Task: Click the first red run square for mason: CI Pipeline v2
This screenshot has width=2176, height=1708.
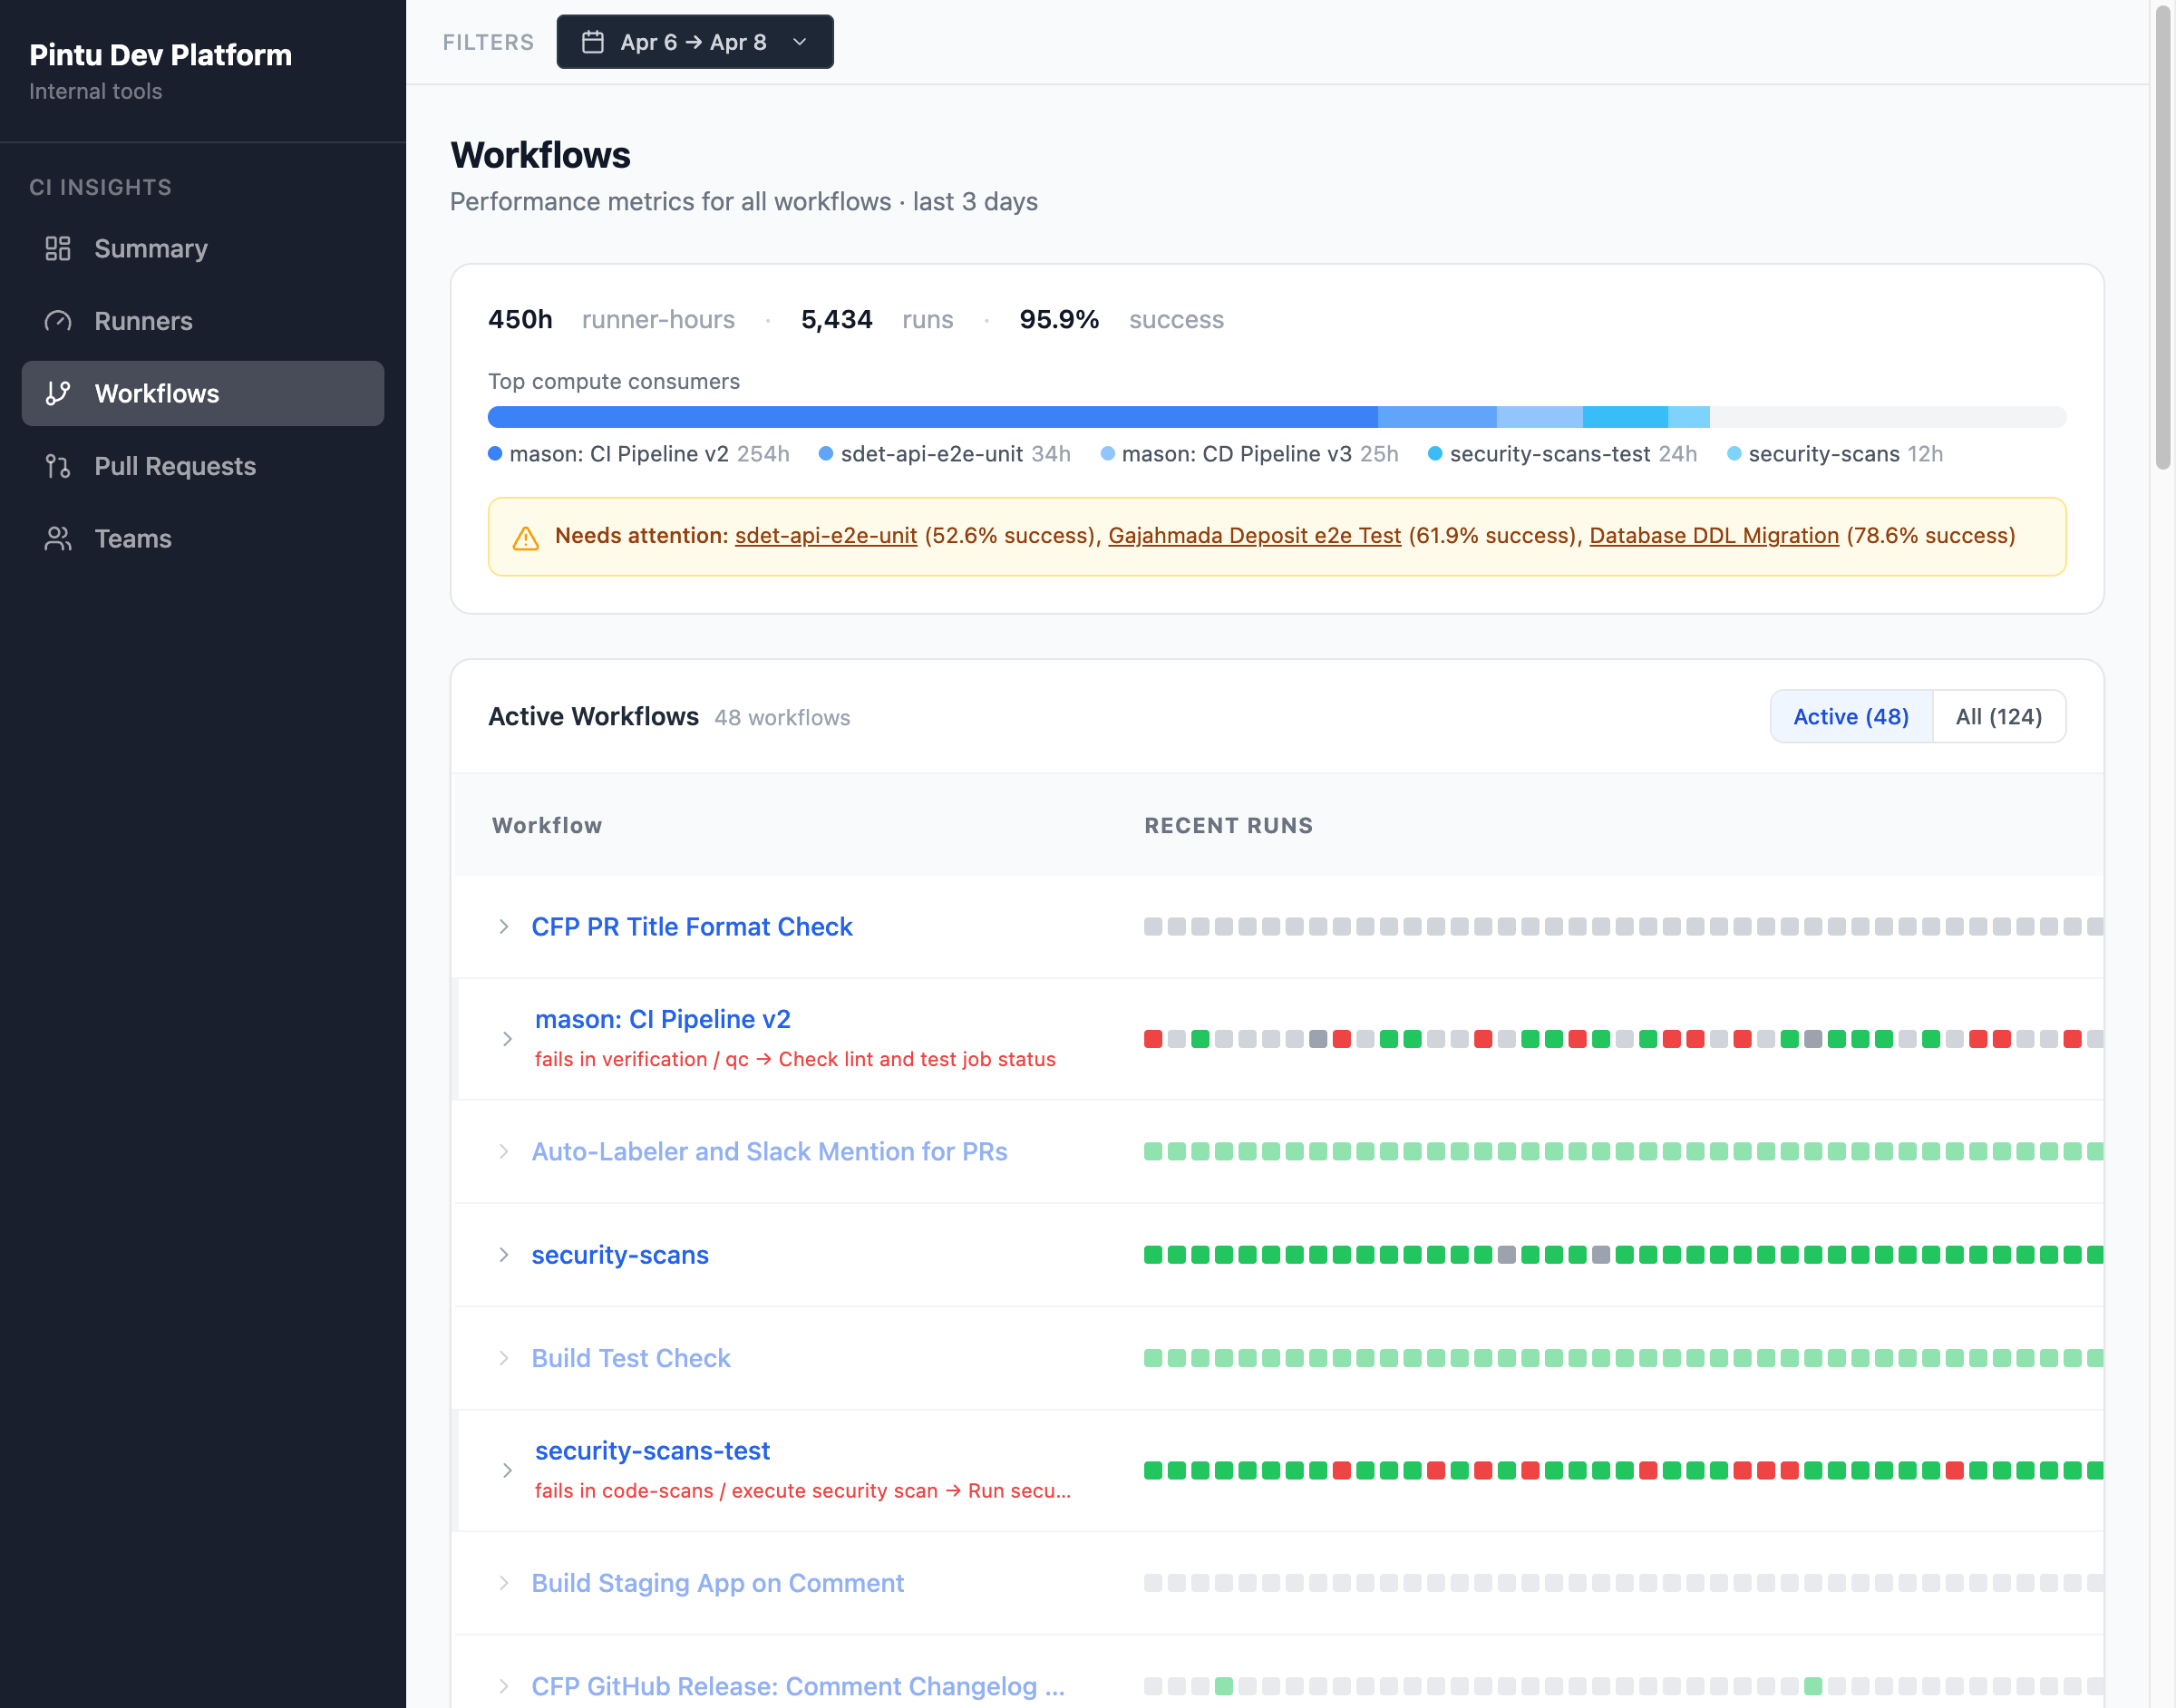Action: [1153, 1039]
